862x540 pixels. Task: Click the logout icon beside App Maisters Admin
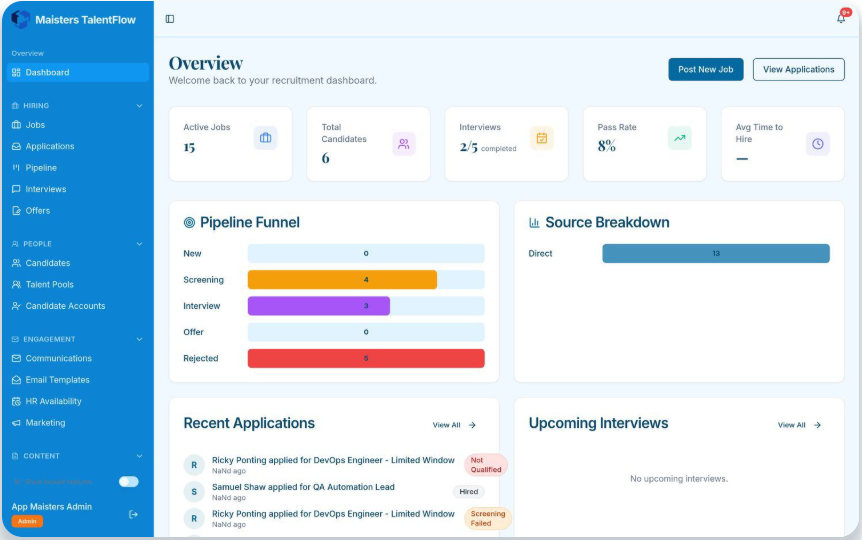(x=133, y=514)
